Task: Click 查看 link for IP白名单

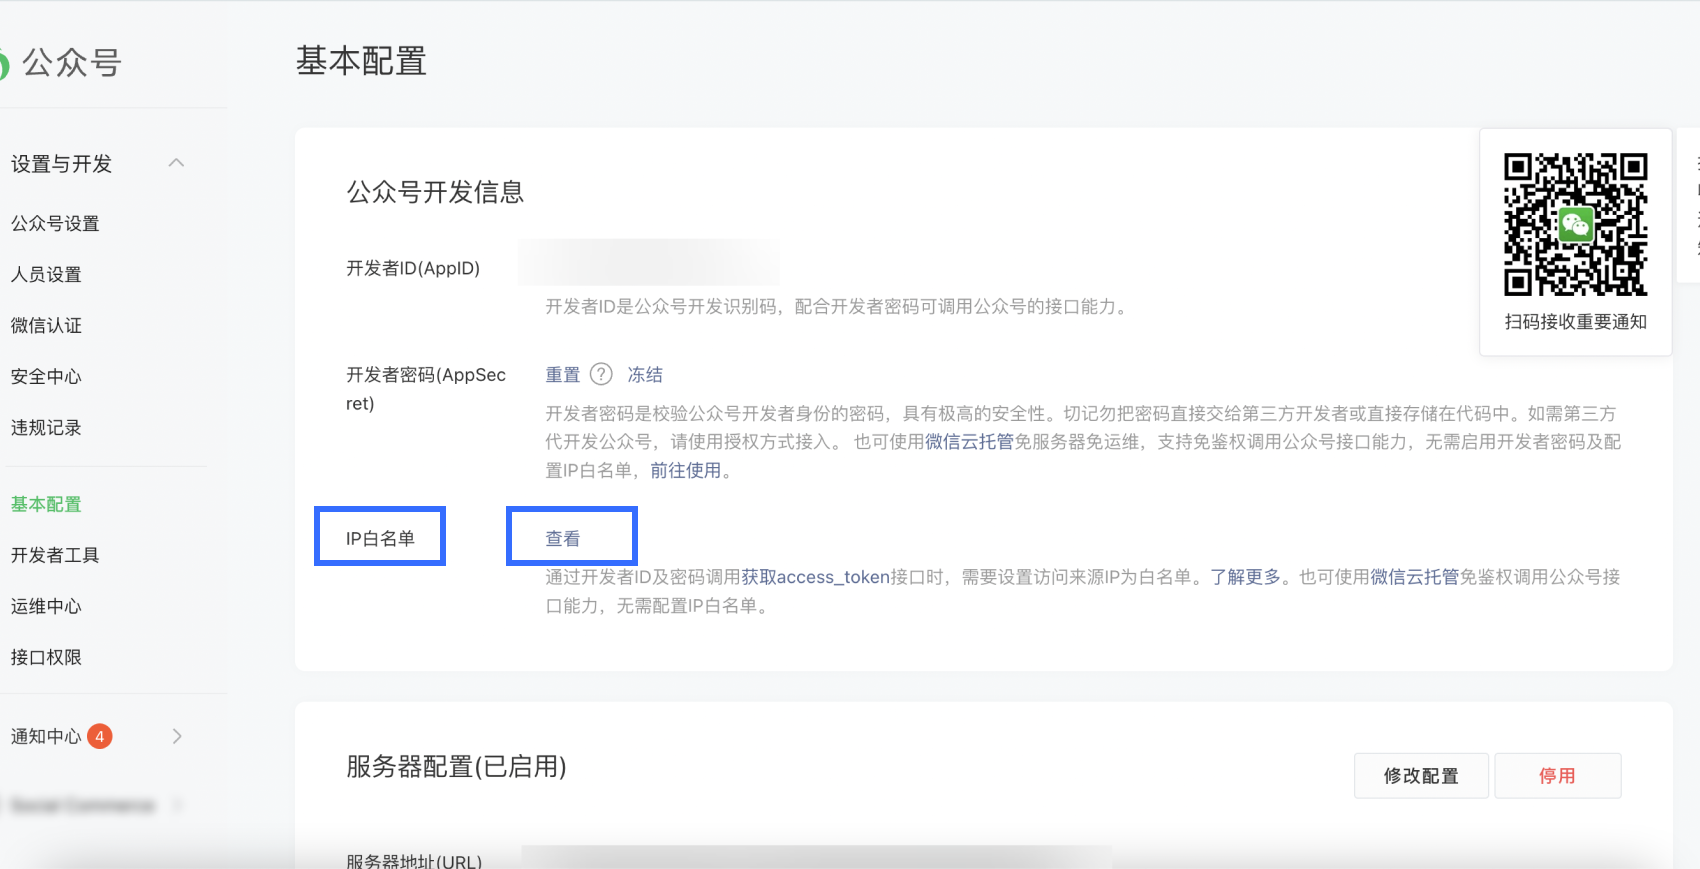Action: pos(563,539)
